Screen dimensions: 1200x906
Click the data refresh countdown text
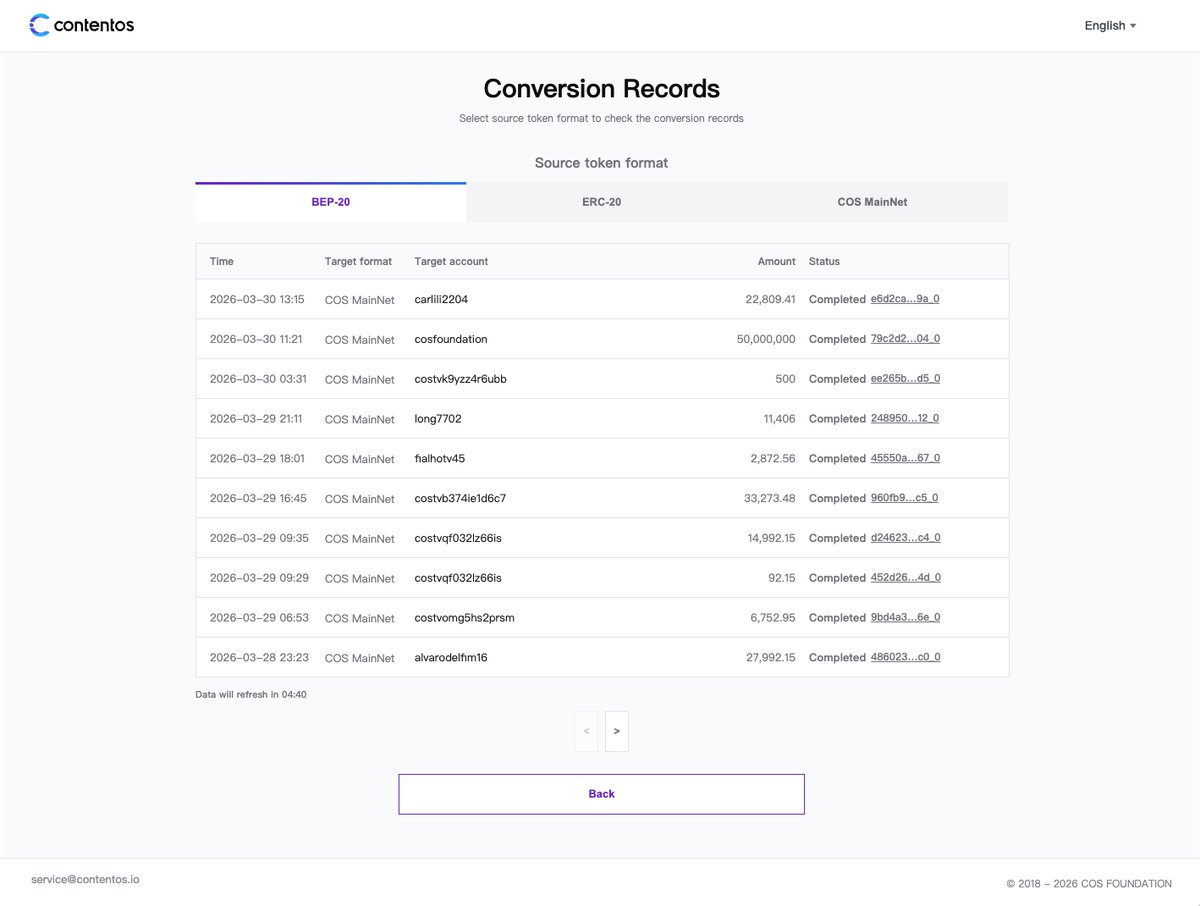(251, 694)
